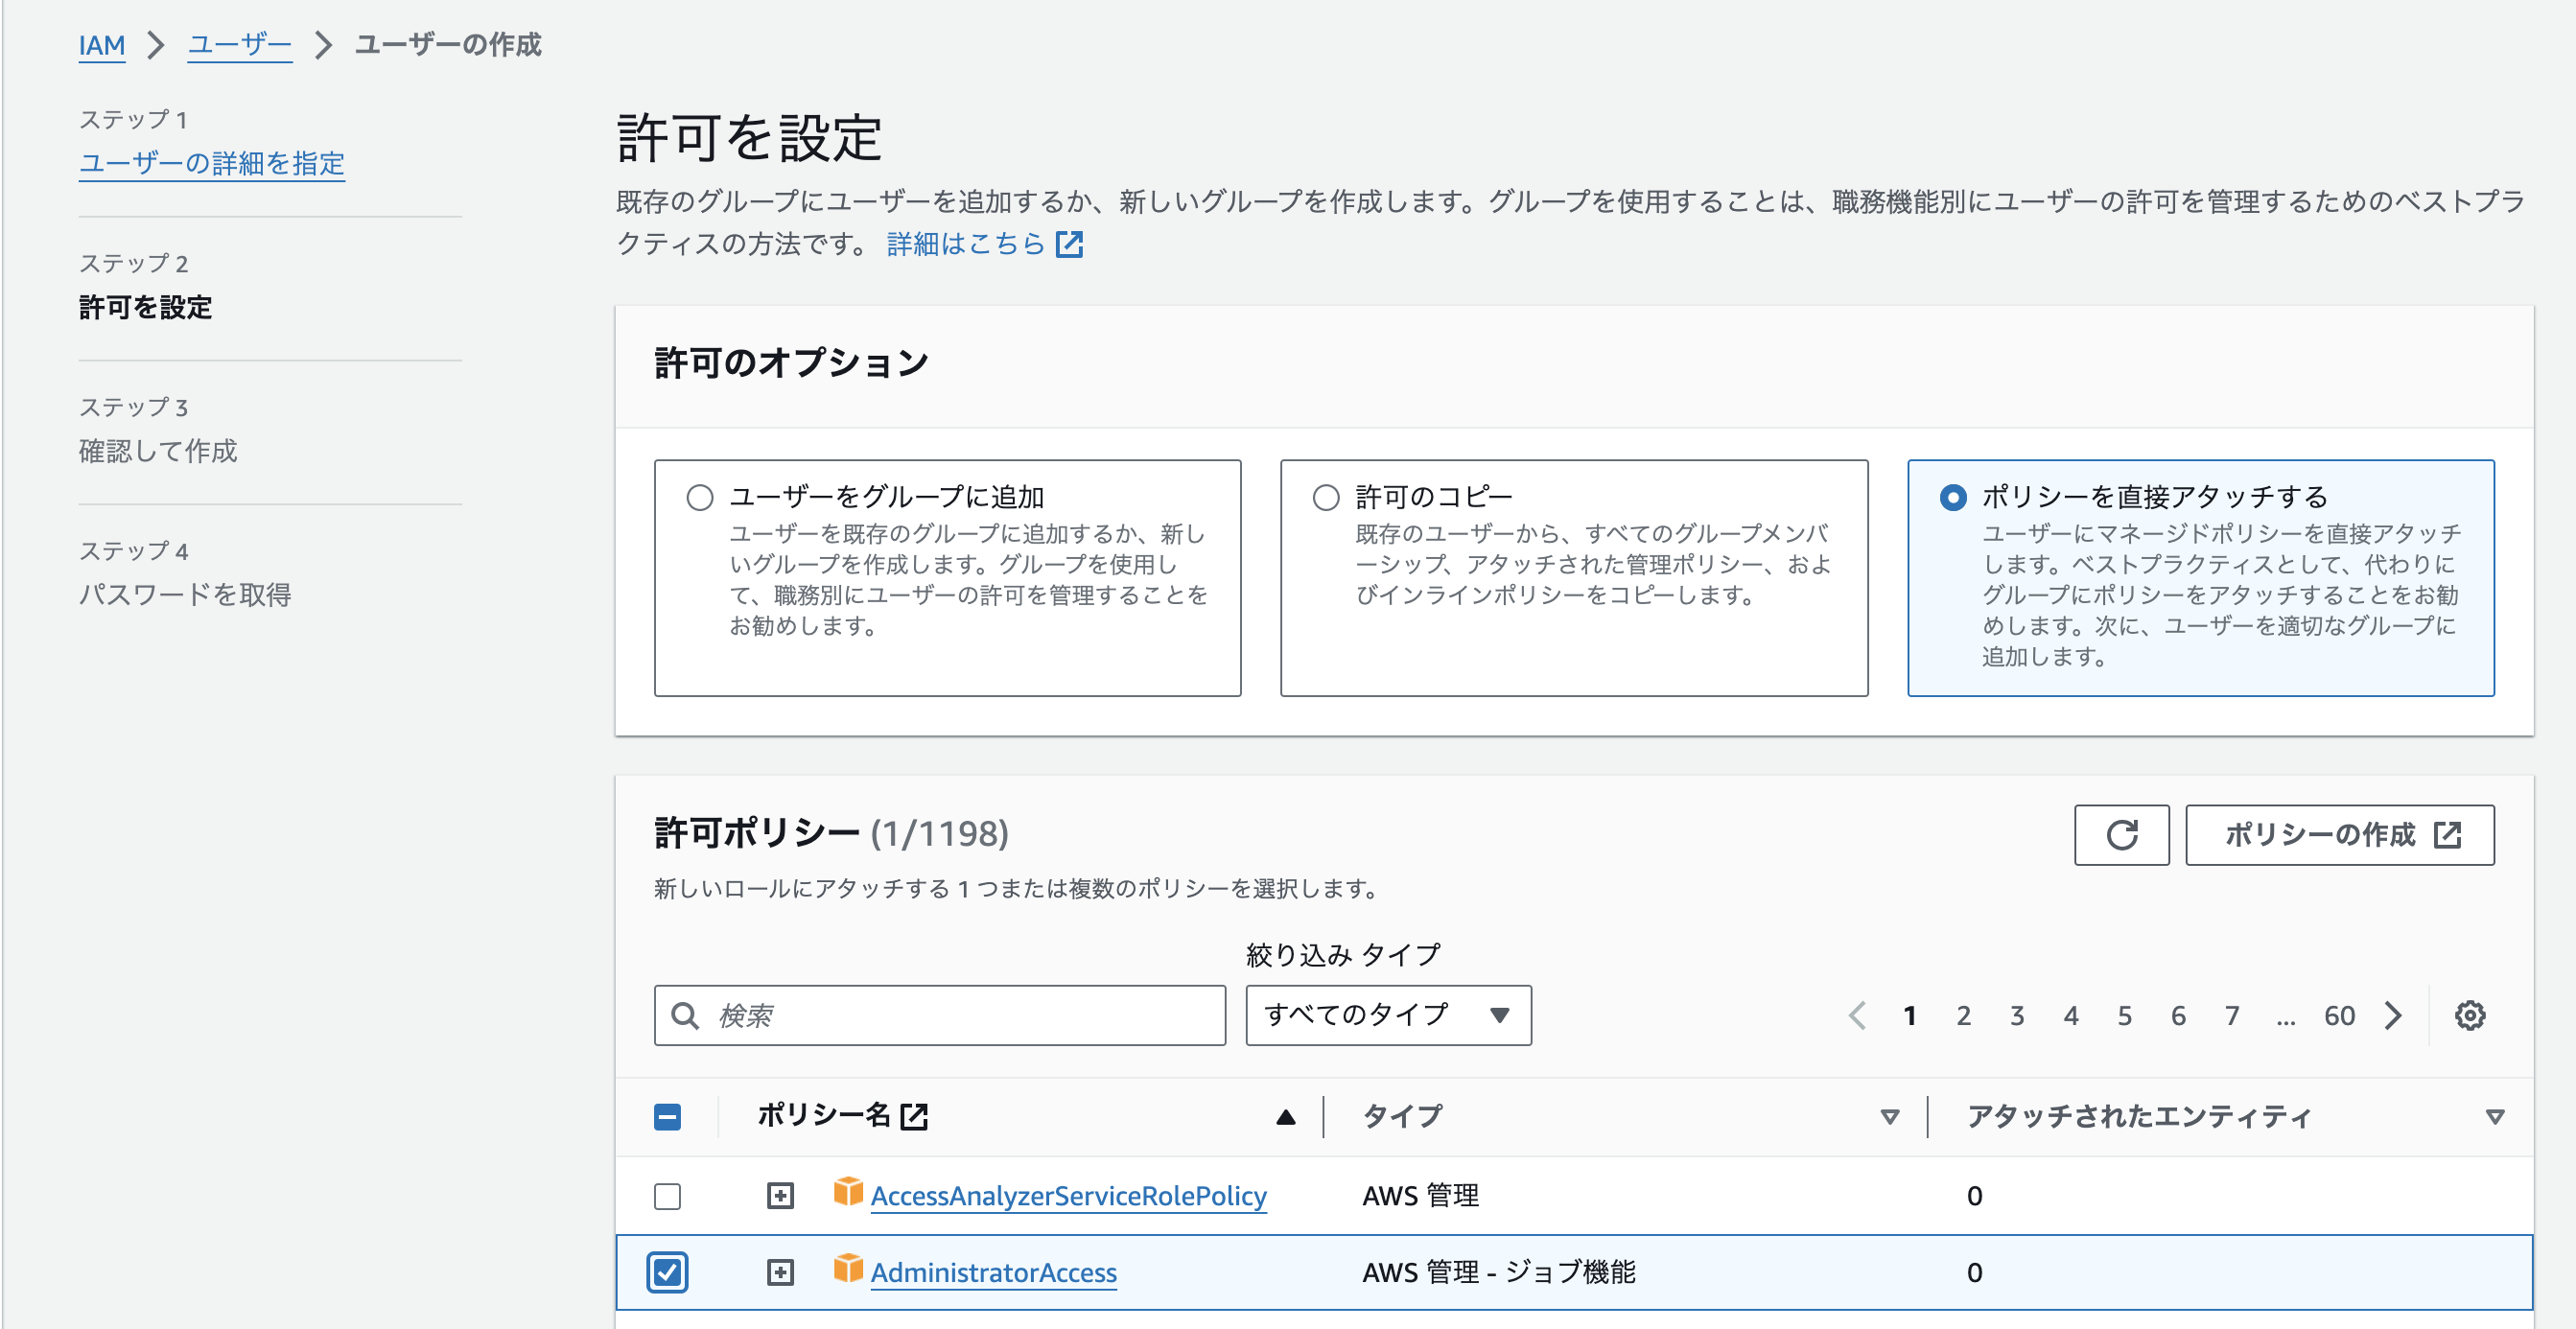Open the すべてのタイプ filter dropdown
Viewport: 2576px width, 1329px height.
[1387, 1015]
